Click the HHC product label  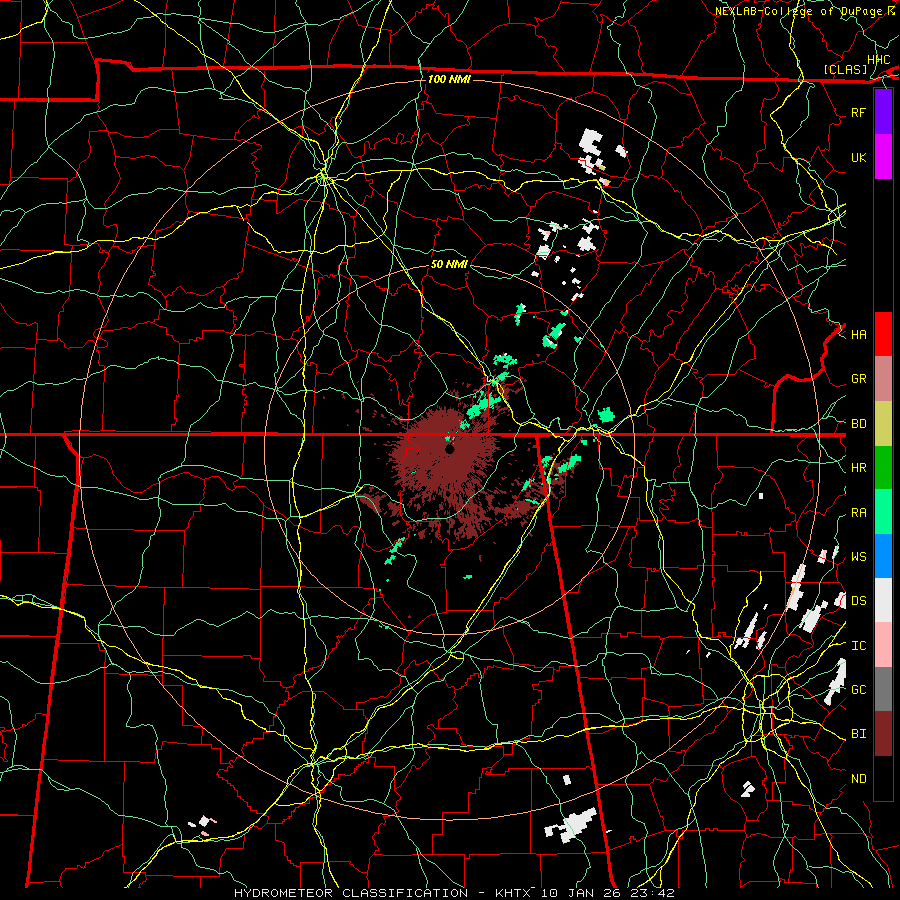click(x=878, y=60)
